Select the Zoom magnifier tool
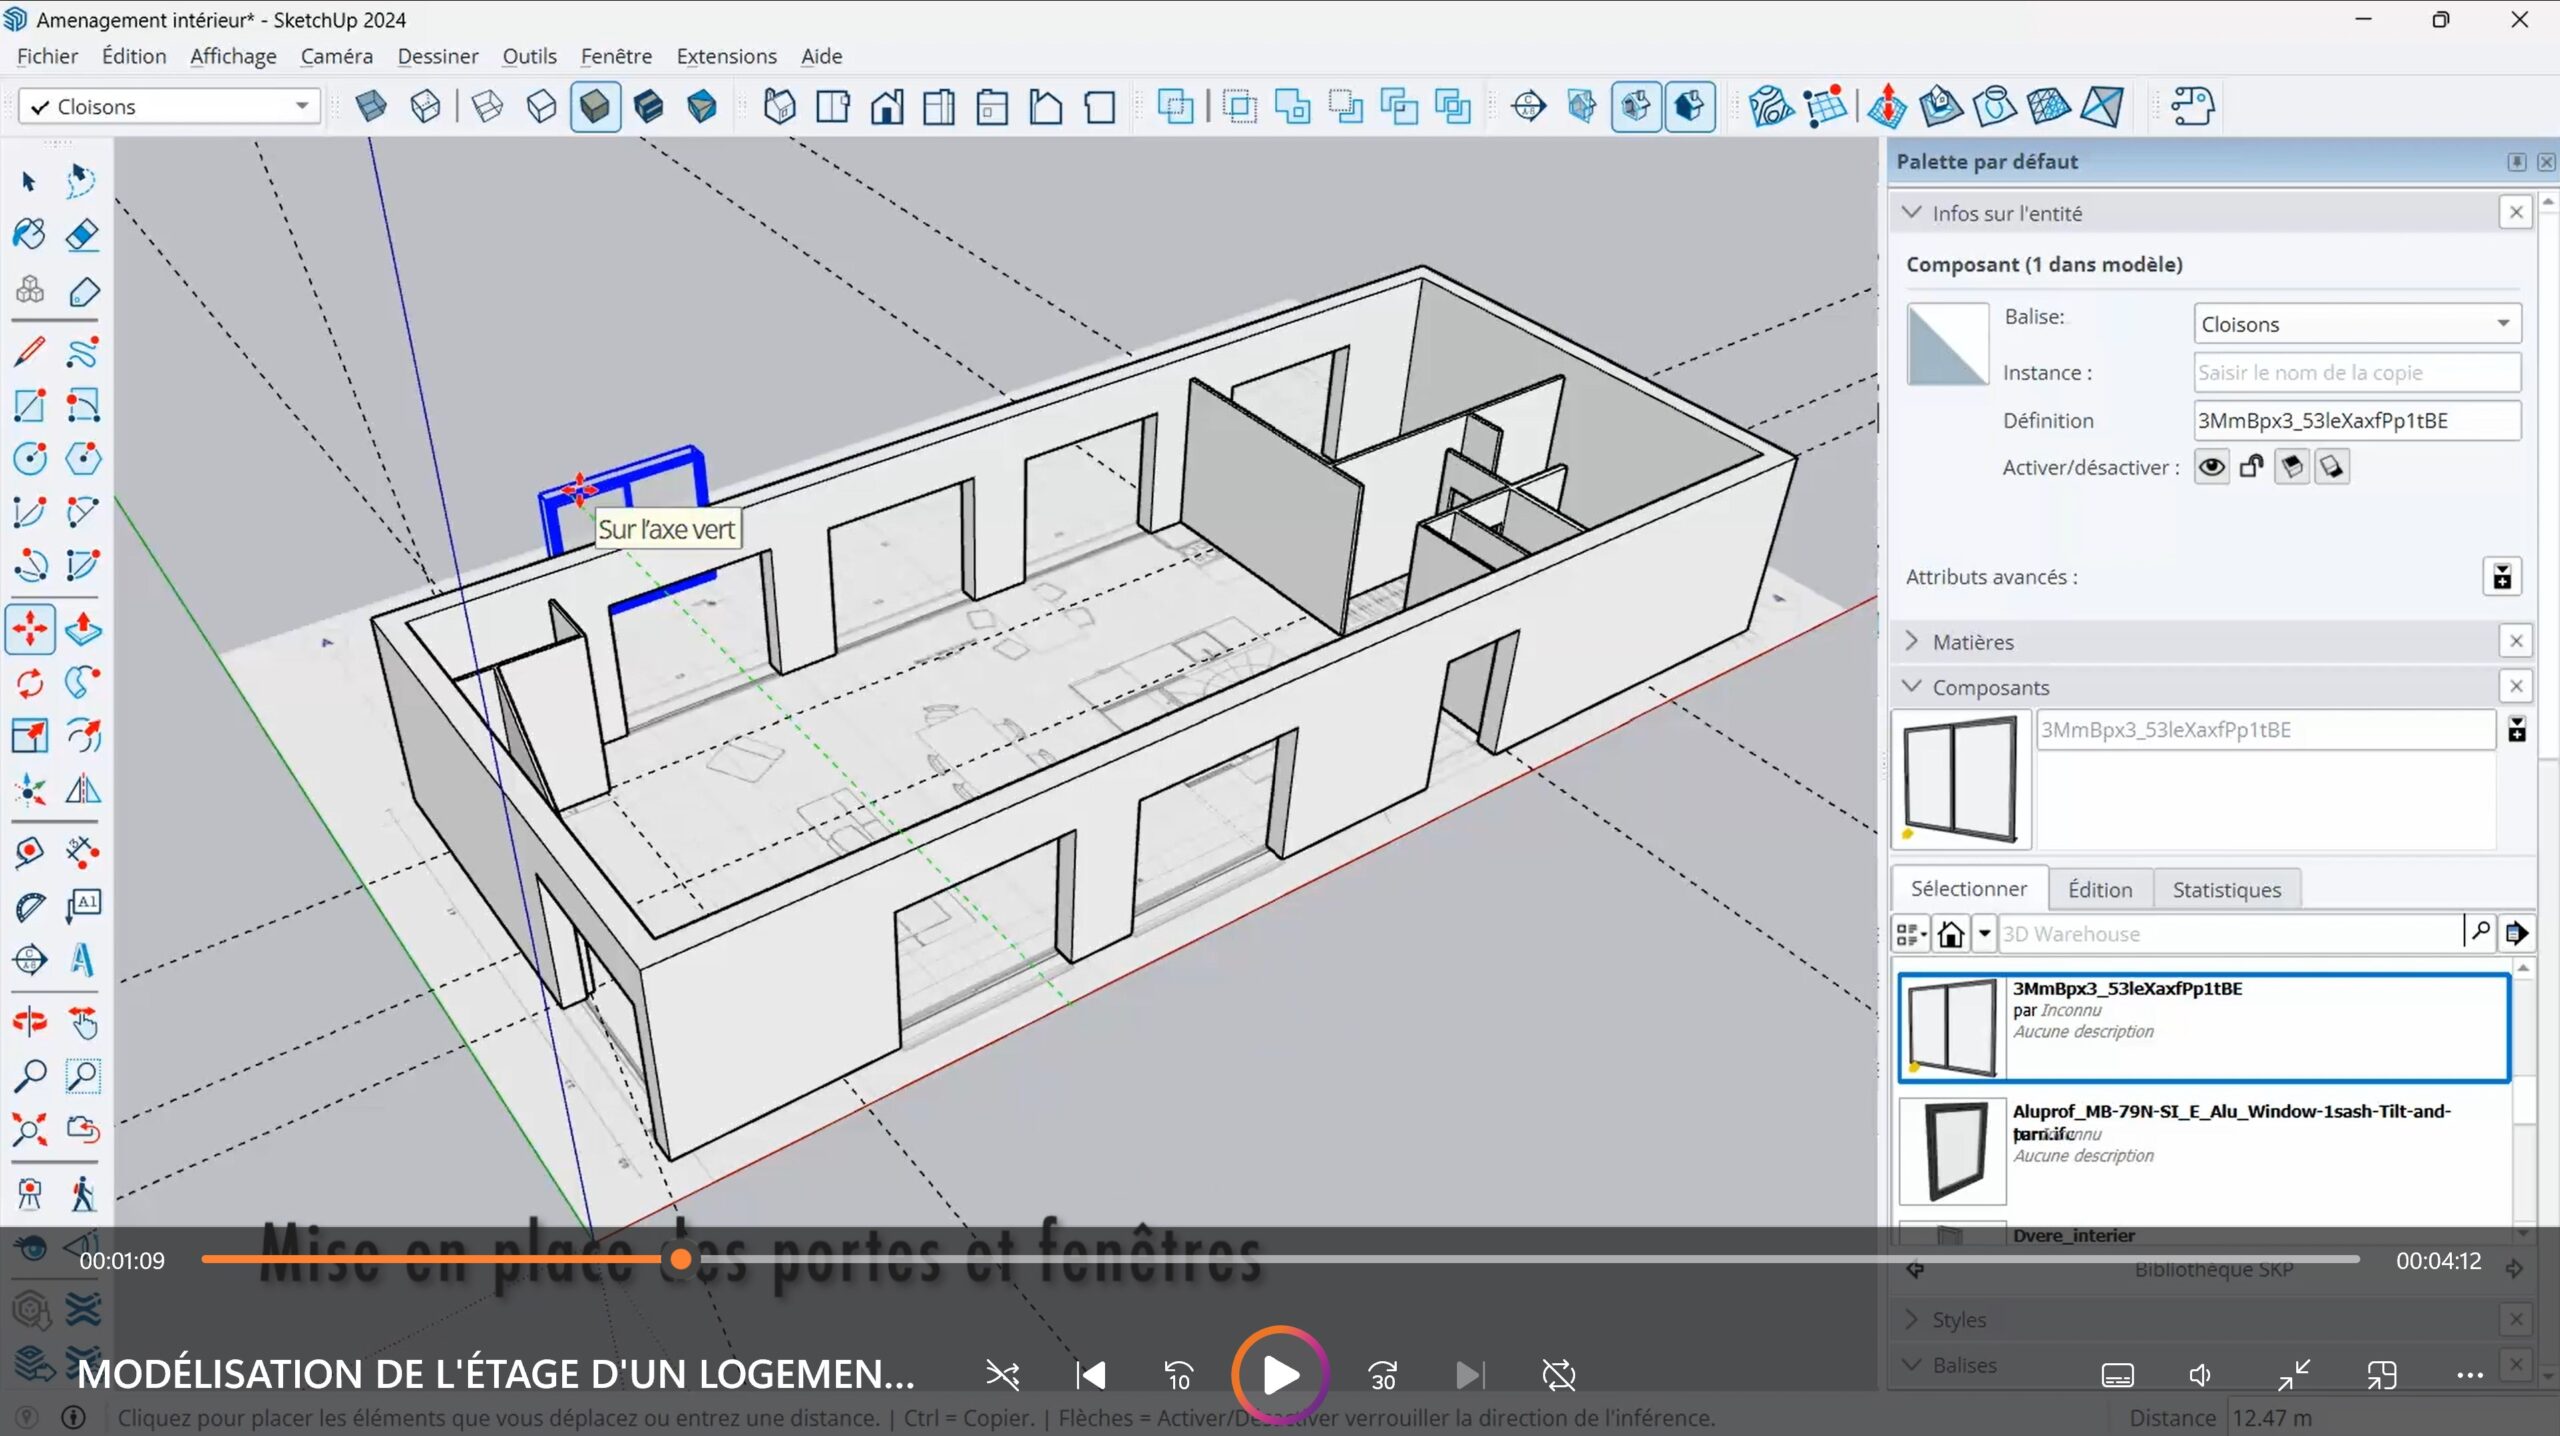The width and height of the screenshot is (2560, 1436). pyautogui.click(x=29, y=1075)
